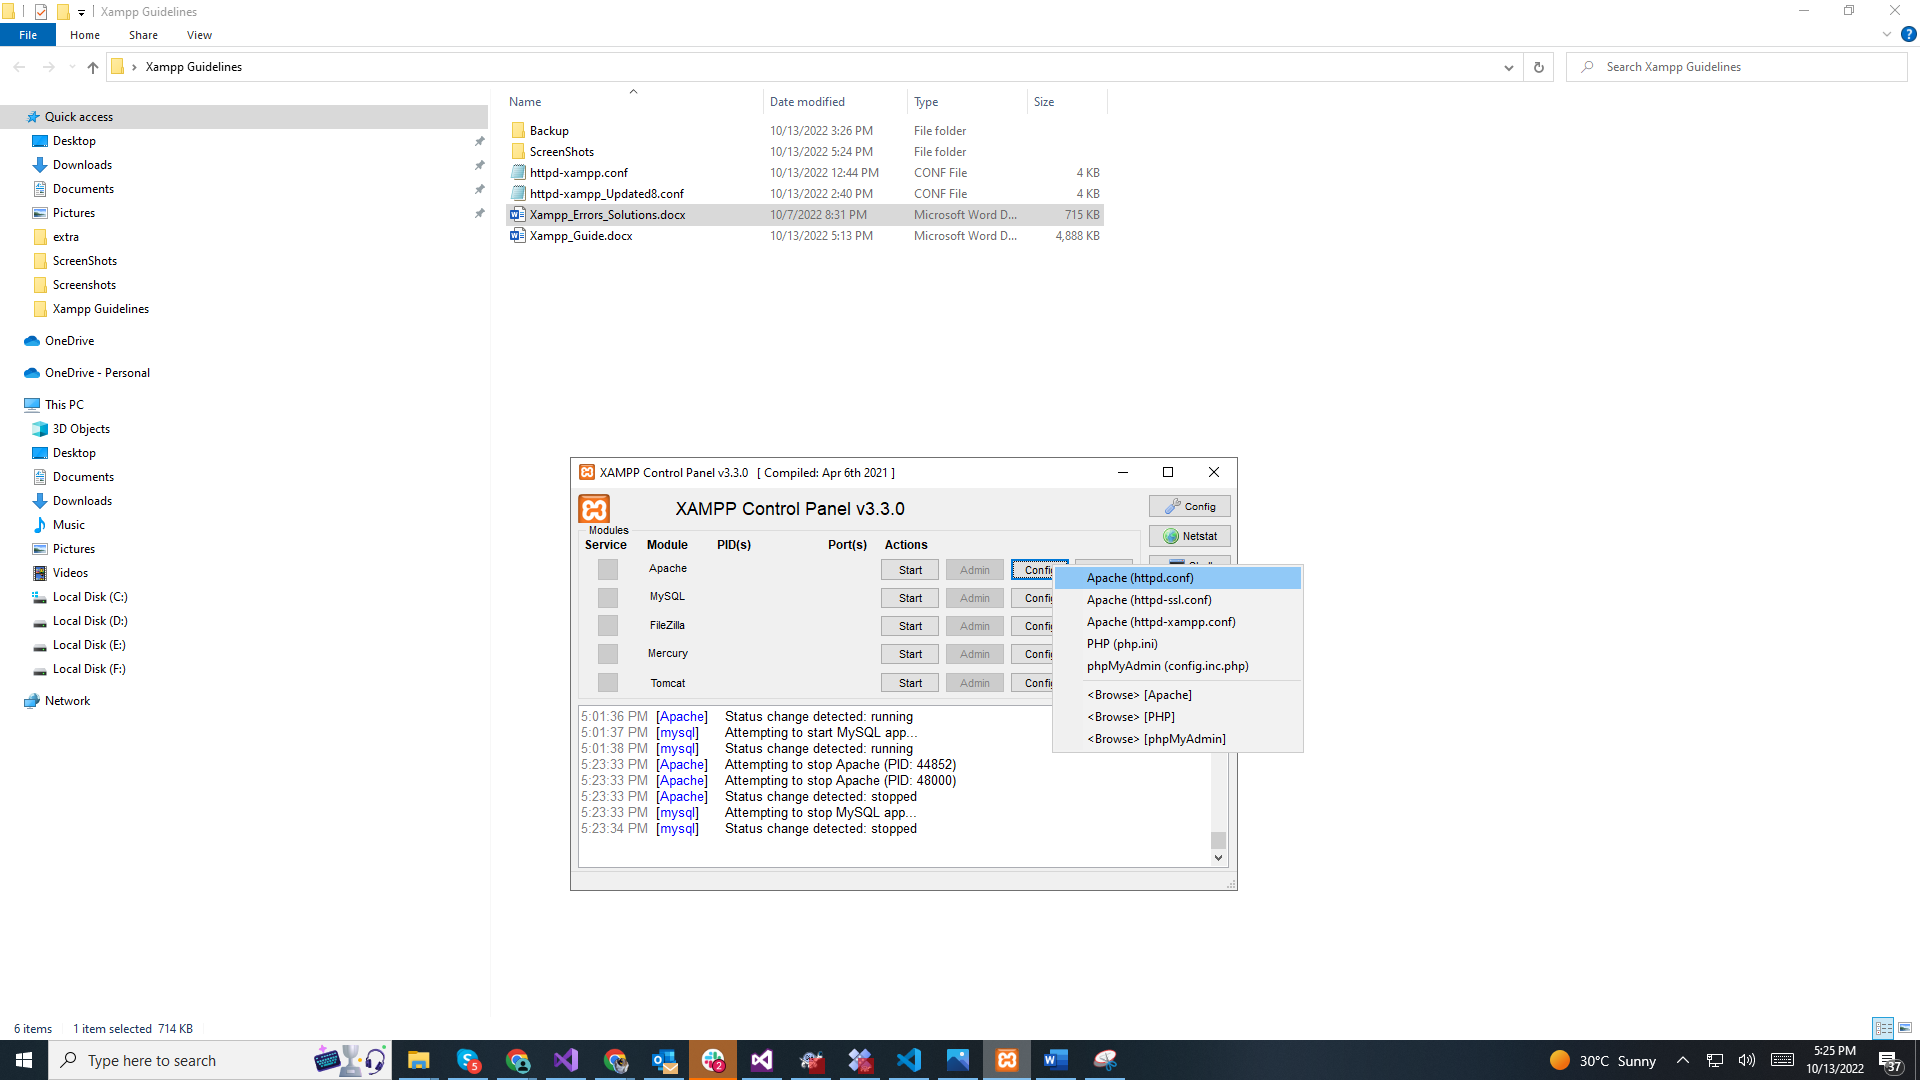Start the Apache module
1920x1080 pixels.
pos(910,570)
